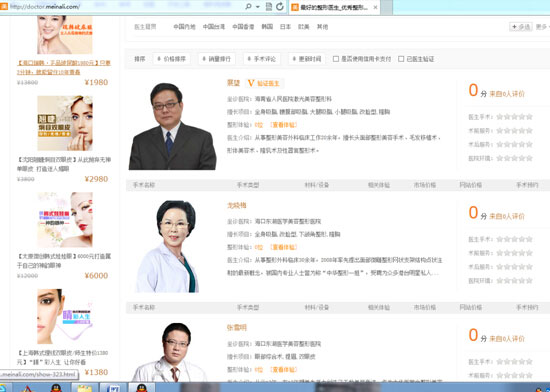The height and width of the screenshot is (392, 550).
Task: Click the third doctor's 来自0人评价 rating link
Action: pos(507,339)
